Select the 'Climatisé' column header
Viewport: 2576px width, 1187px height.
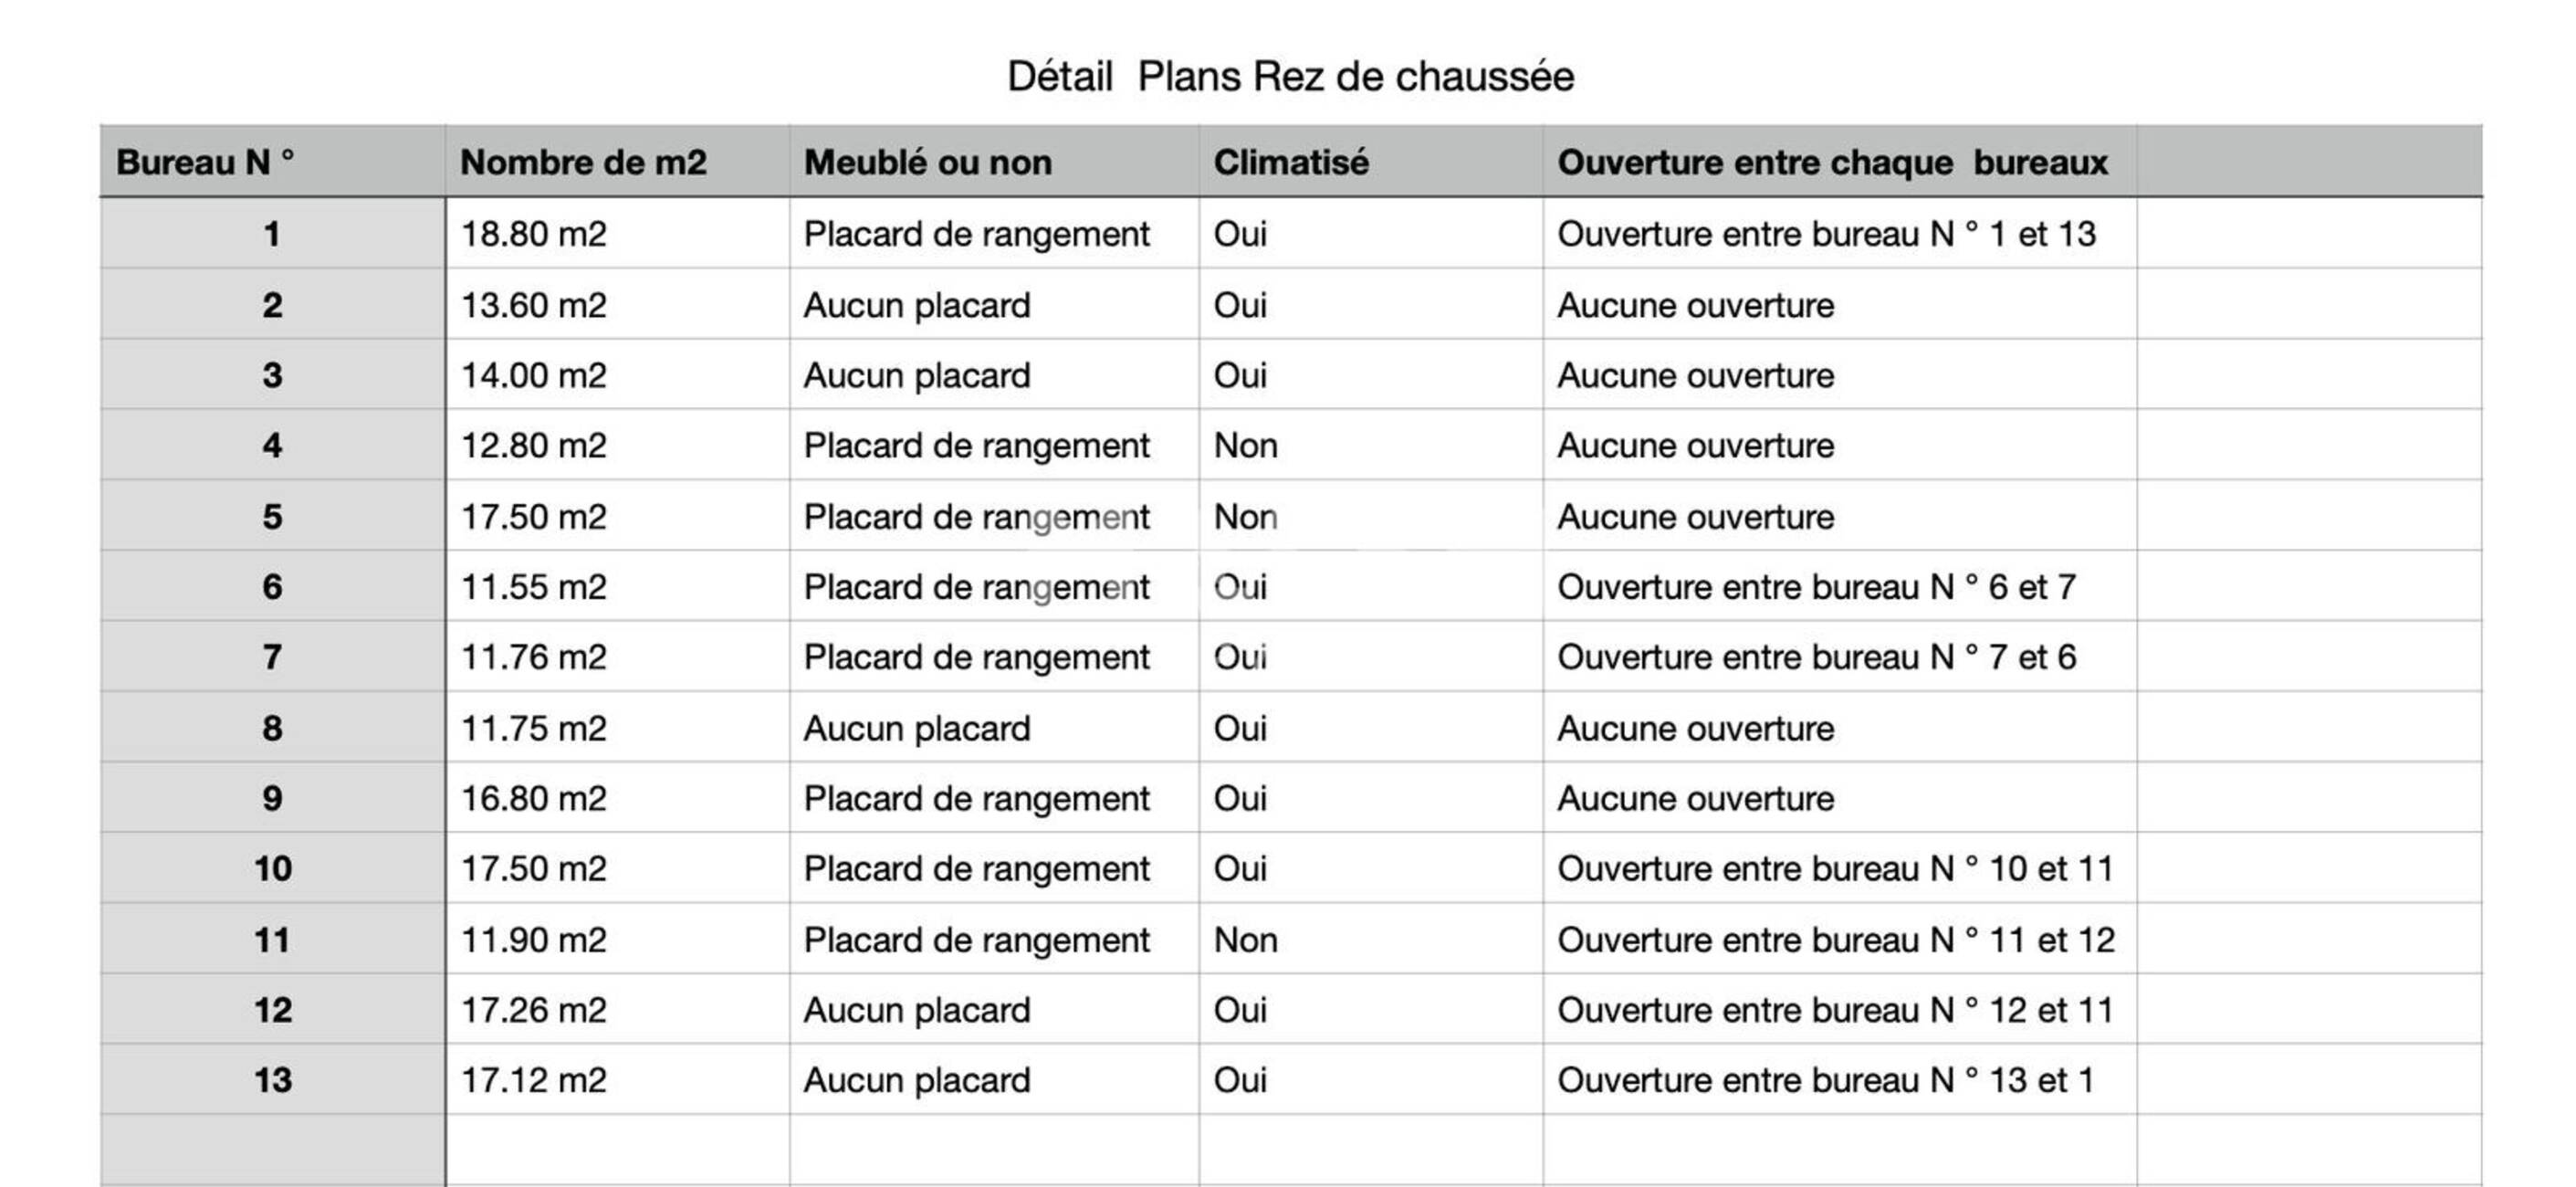click(1290, 162)
